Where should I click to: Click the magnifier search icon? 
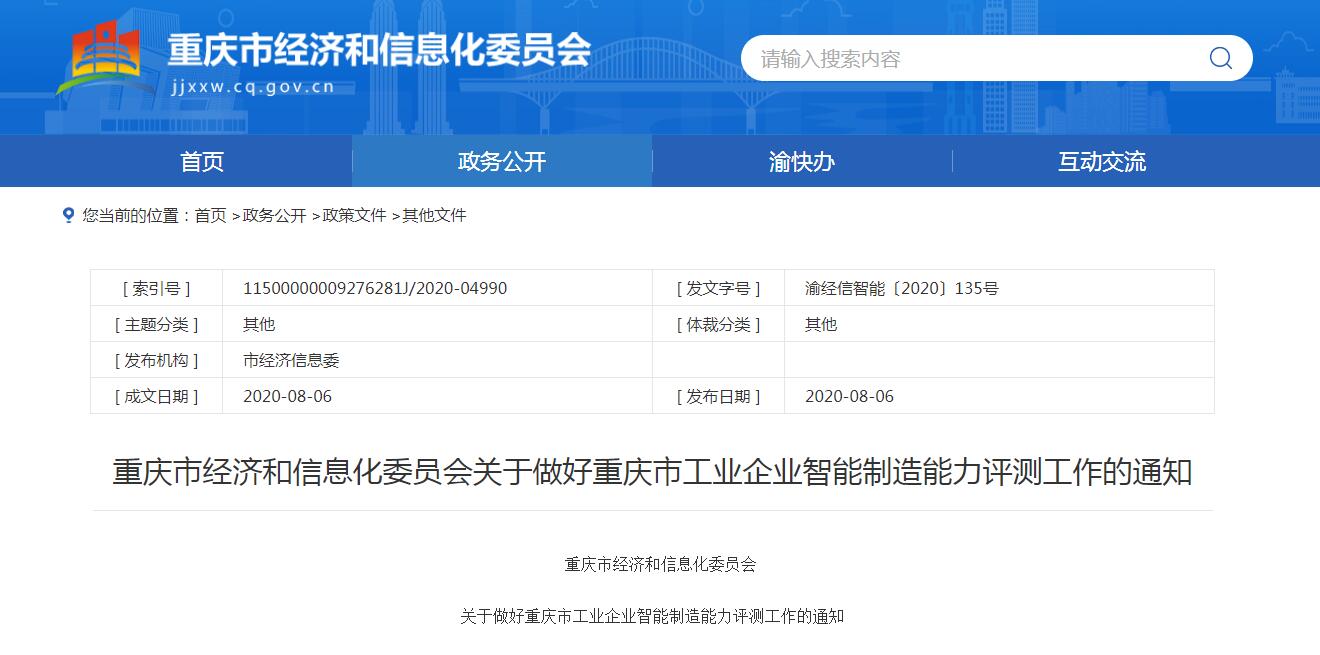point(1220,58)
